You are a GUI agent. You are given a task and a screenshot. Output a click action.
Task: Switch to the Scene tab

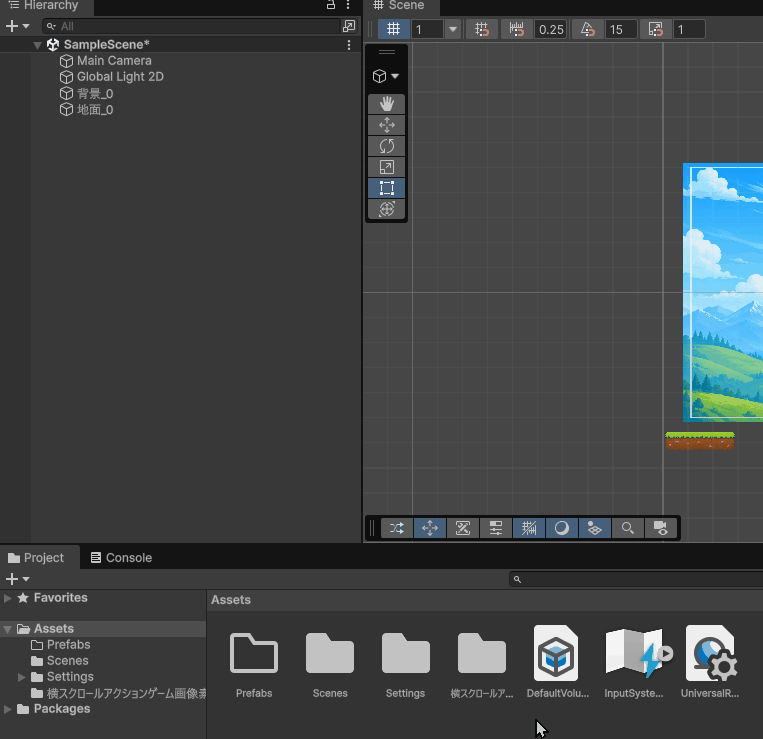(x=400, y=6)
